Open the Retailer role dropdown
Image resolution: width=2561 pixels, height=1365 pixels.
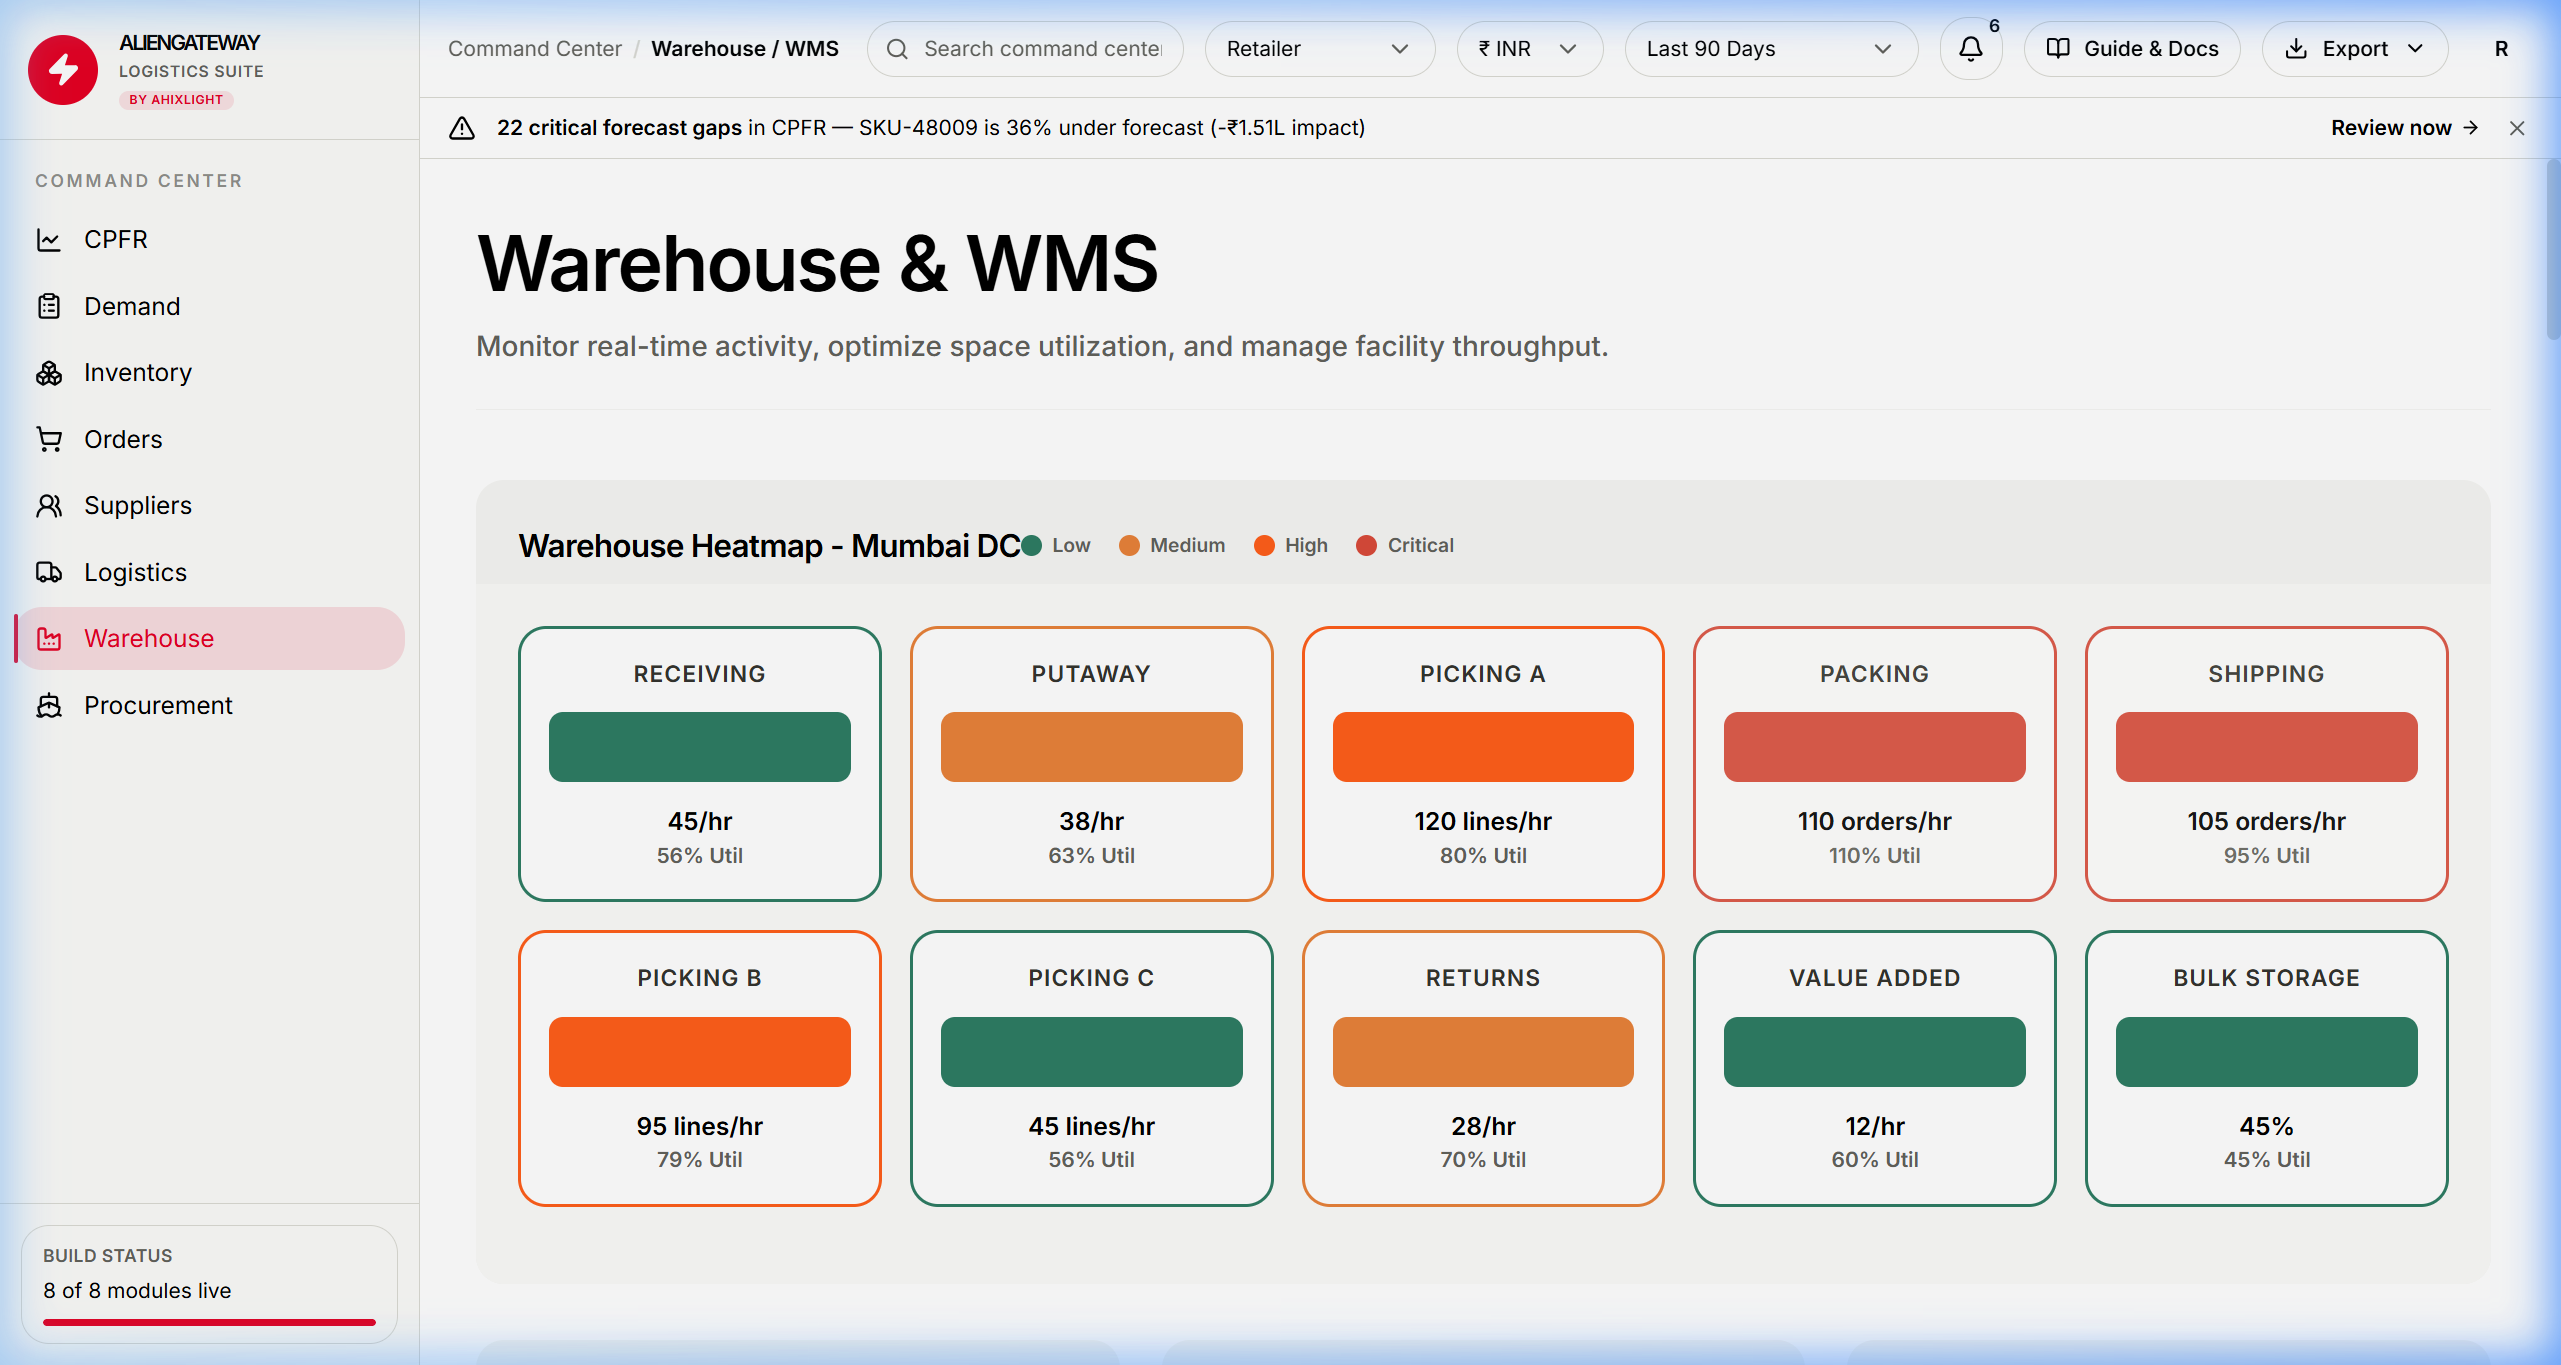coord(1319,49)
